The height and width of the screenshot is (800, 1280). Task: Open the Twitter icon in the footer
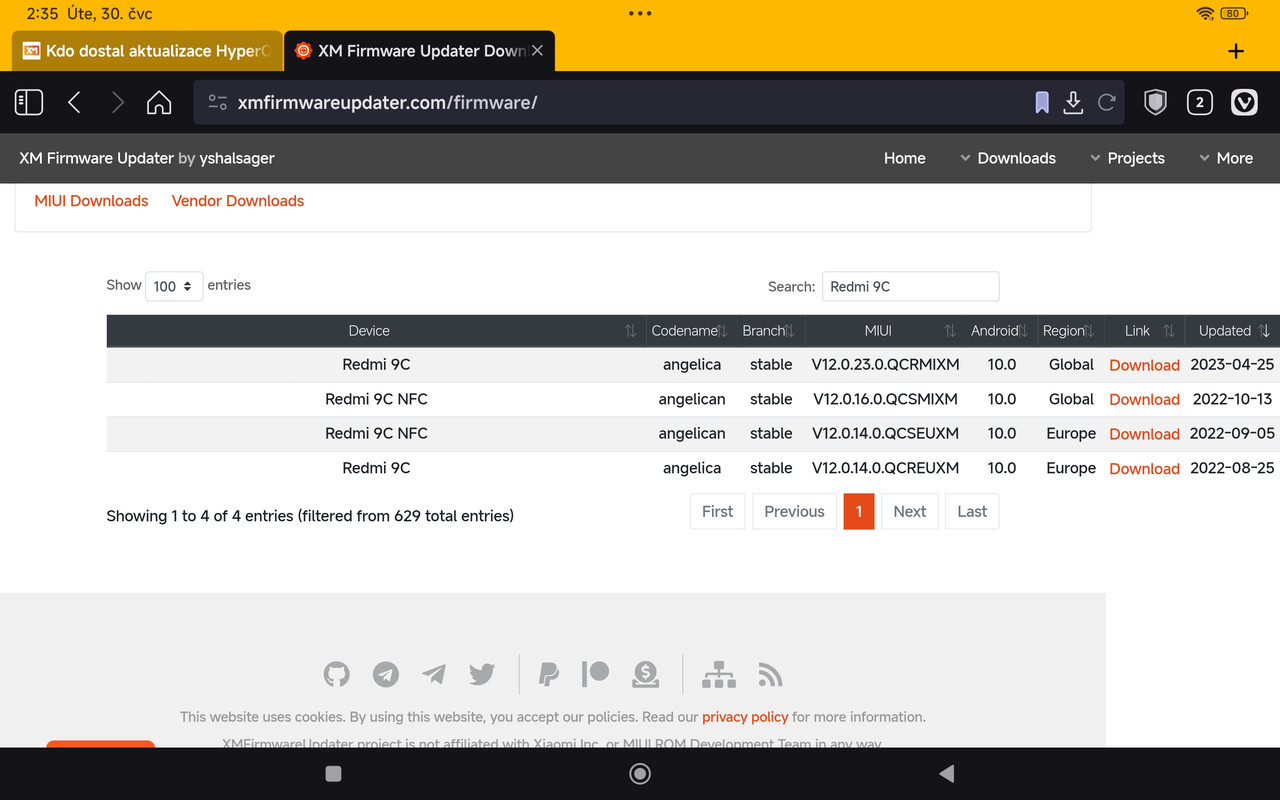(482, 674)
